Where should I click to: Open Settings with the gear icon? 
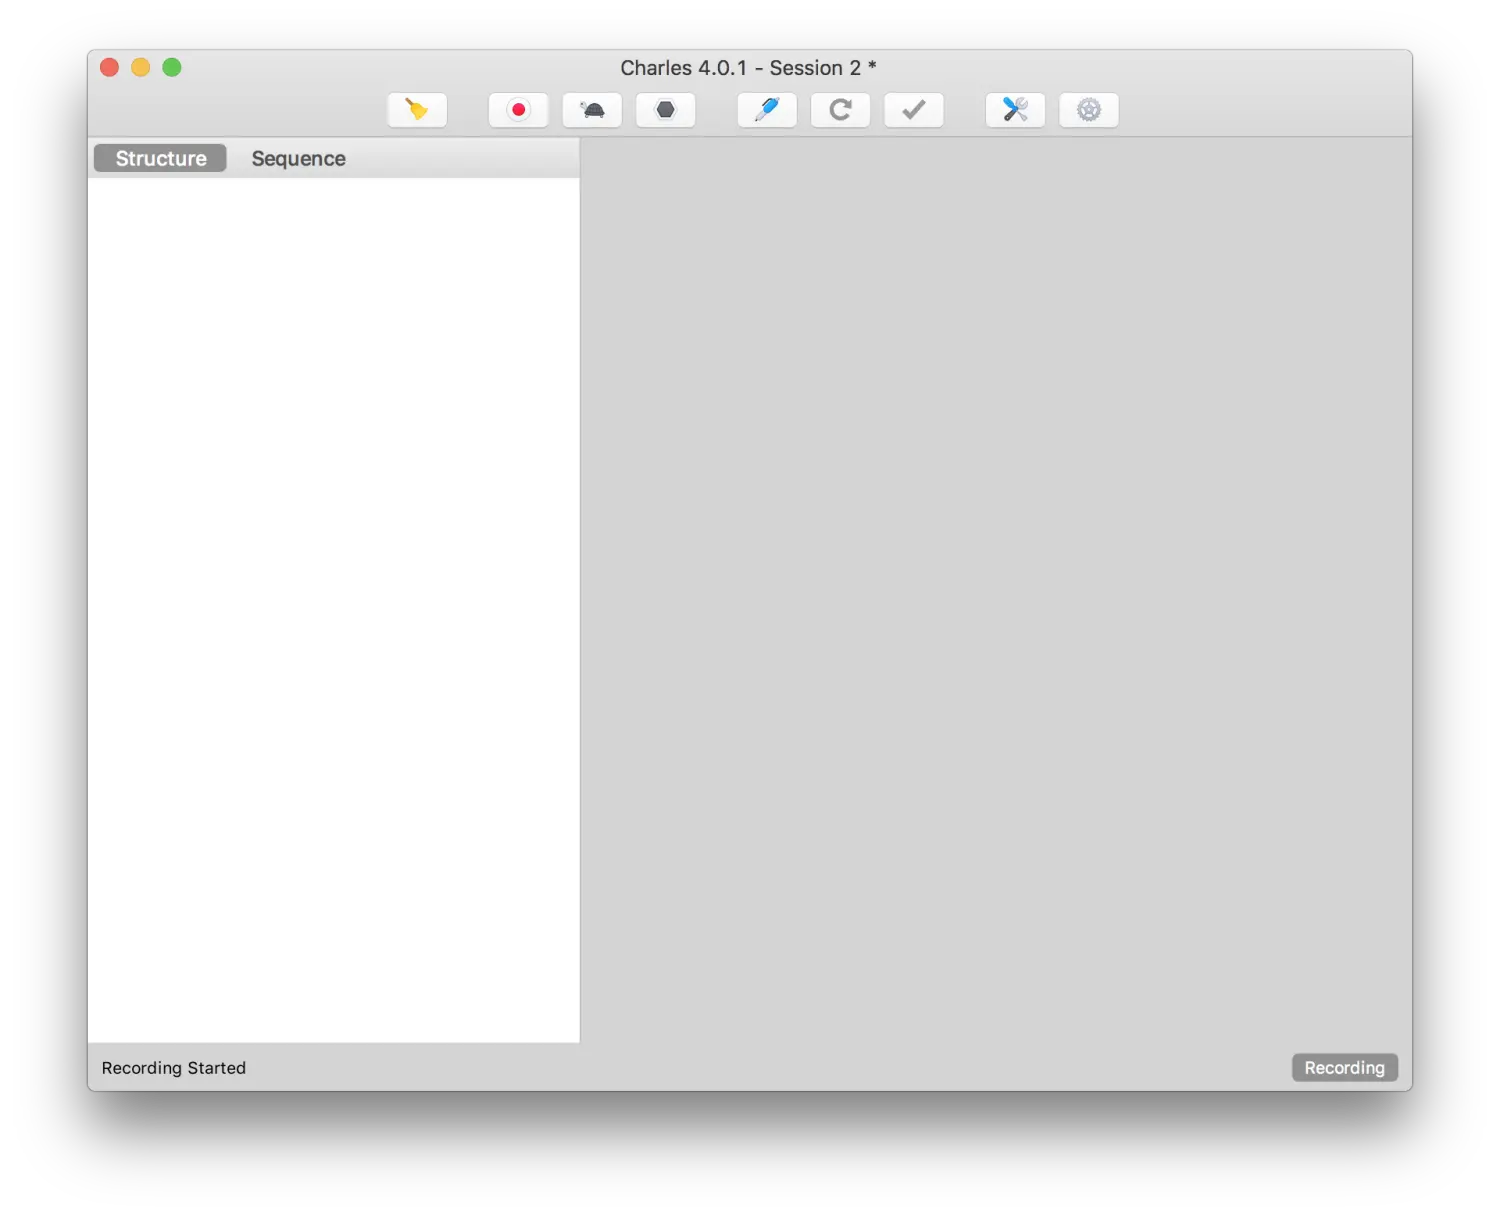(1089, 110)
